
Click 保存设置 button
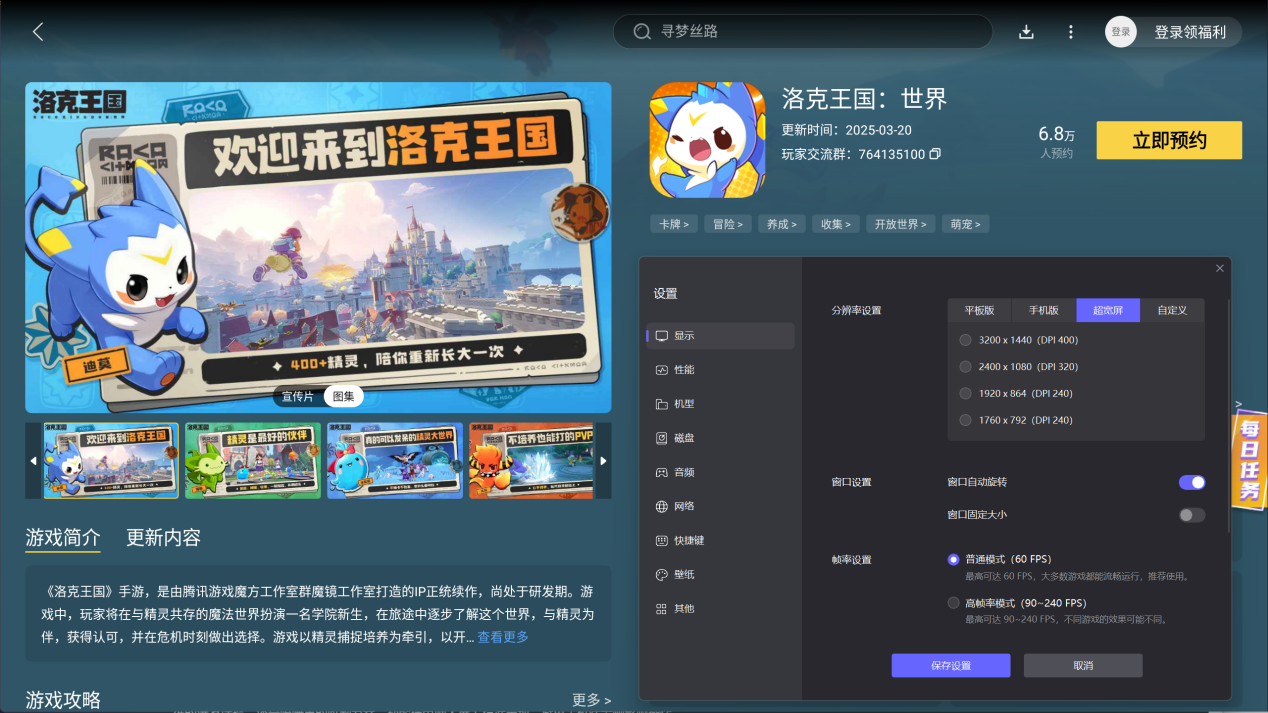pyautogui.click(x=950, y=666)
